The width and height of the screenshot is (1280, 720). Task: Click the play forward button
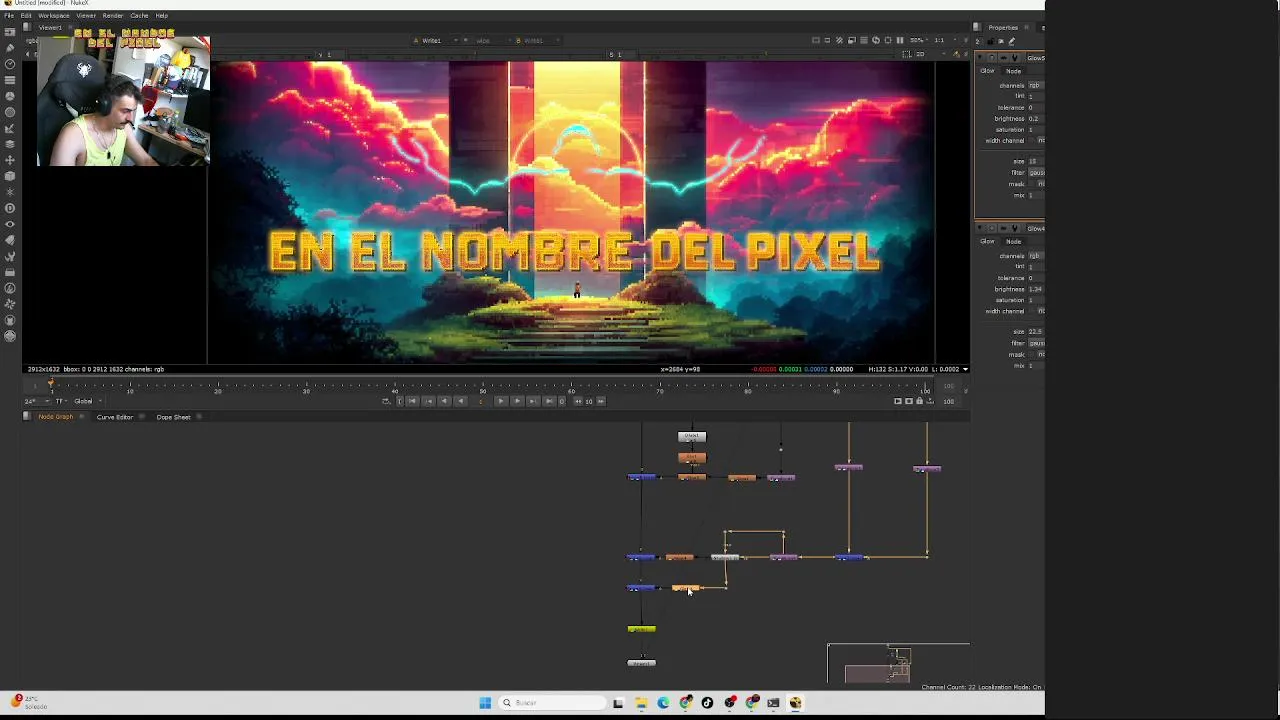[x=500, y=402]
